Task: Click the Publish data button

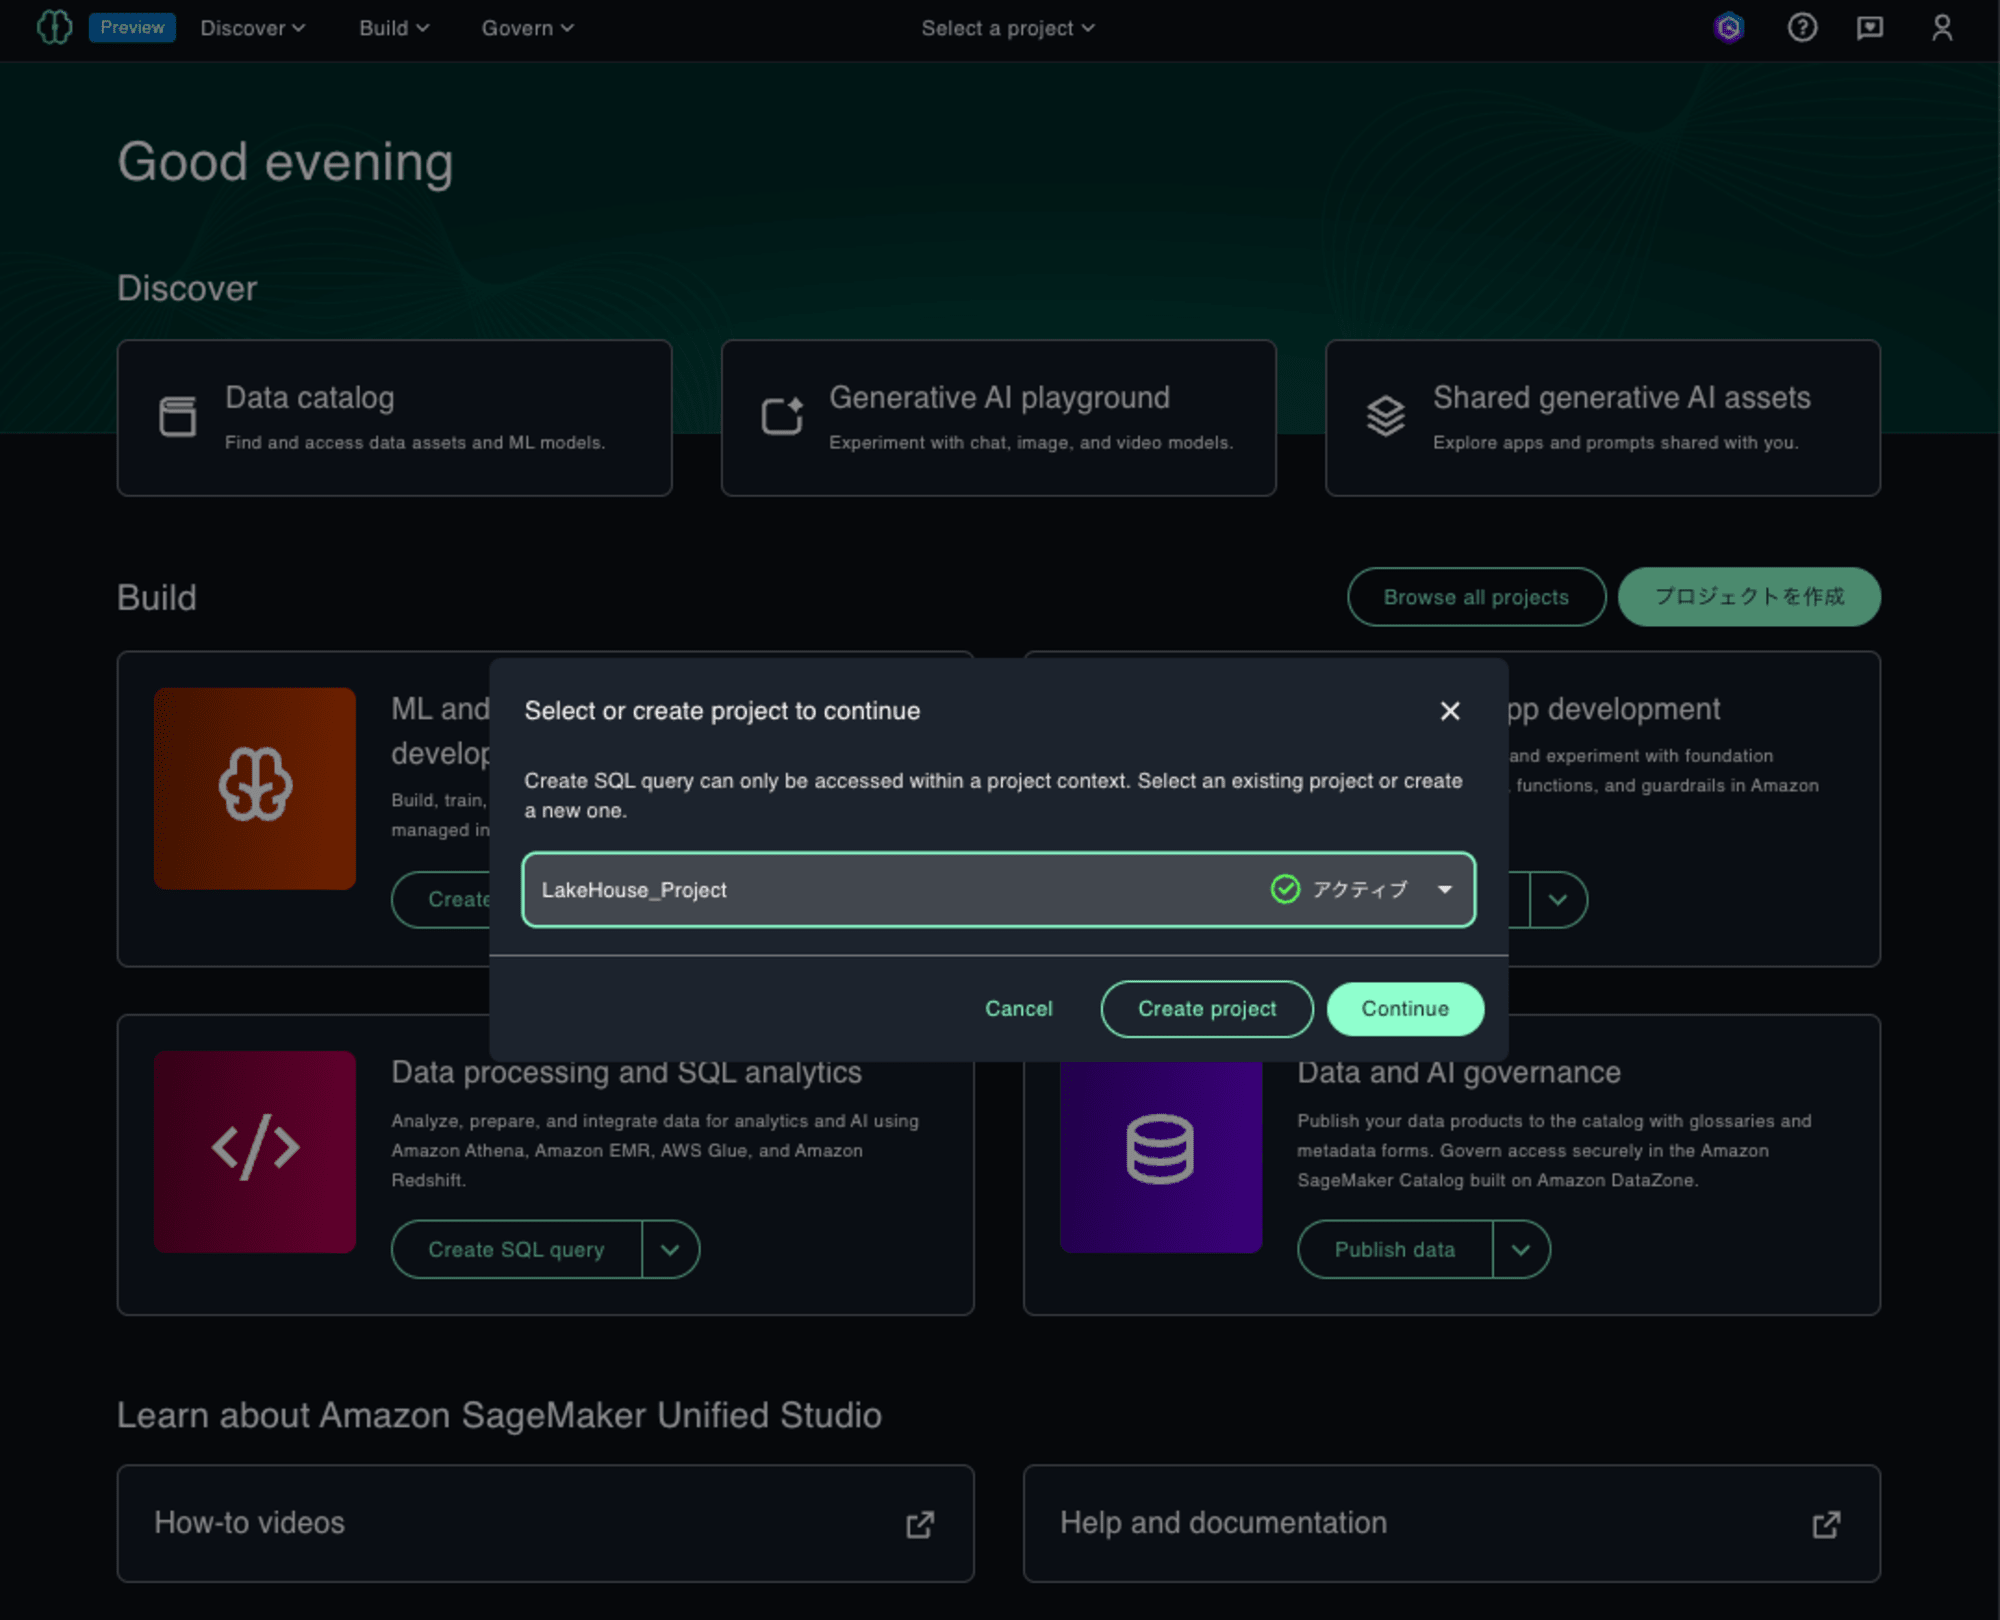Action: click(x=1395, y=1250)
